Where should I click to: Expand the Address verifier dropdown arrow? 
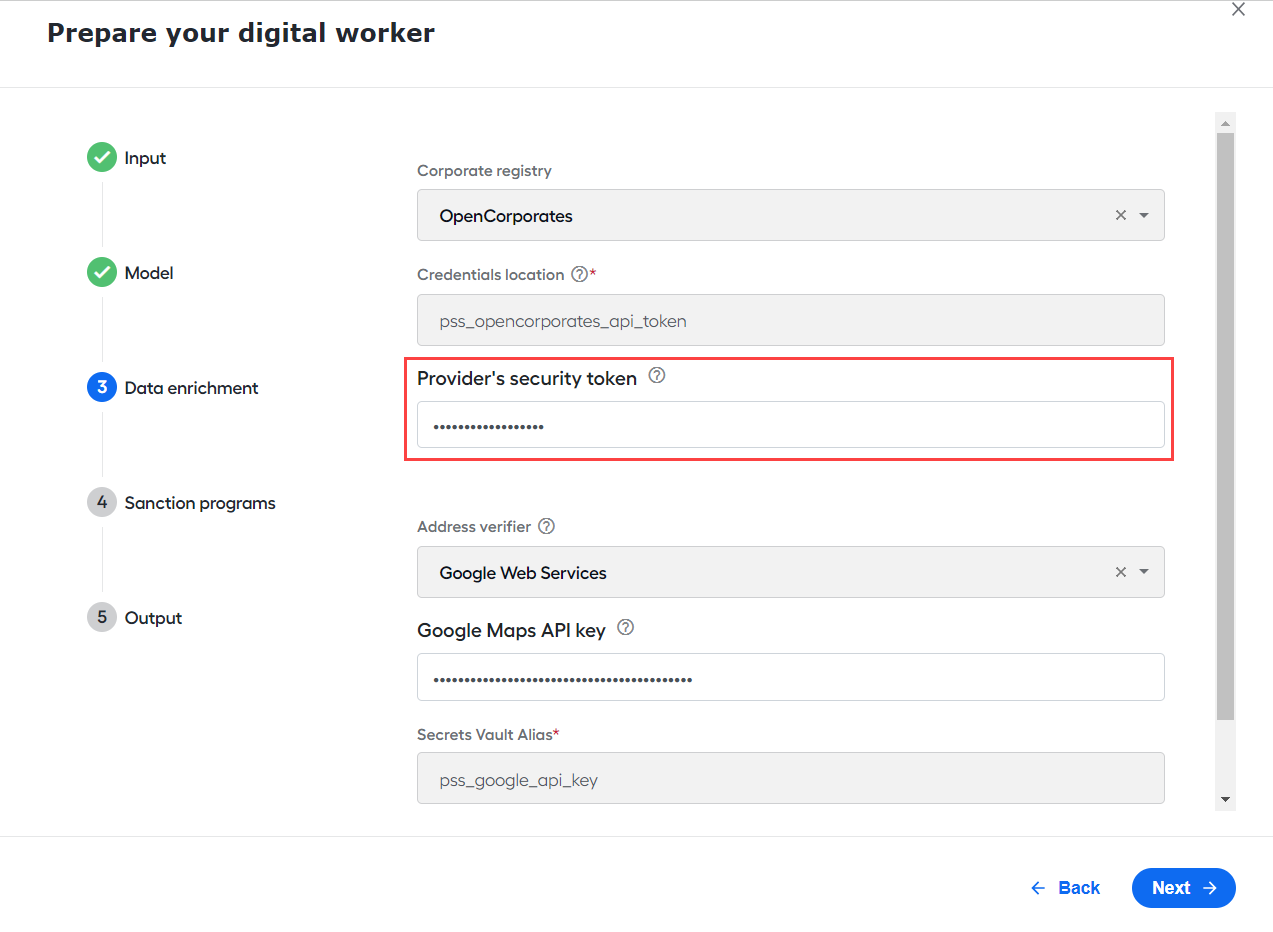pos(1144,572)
